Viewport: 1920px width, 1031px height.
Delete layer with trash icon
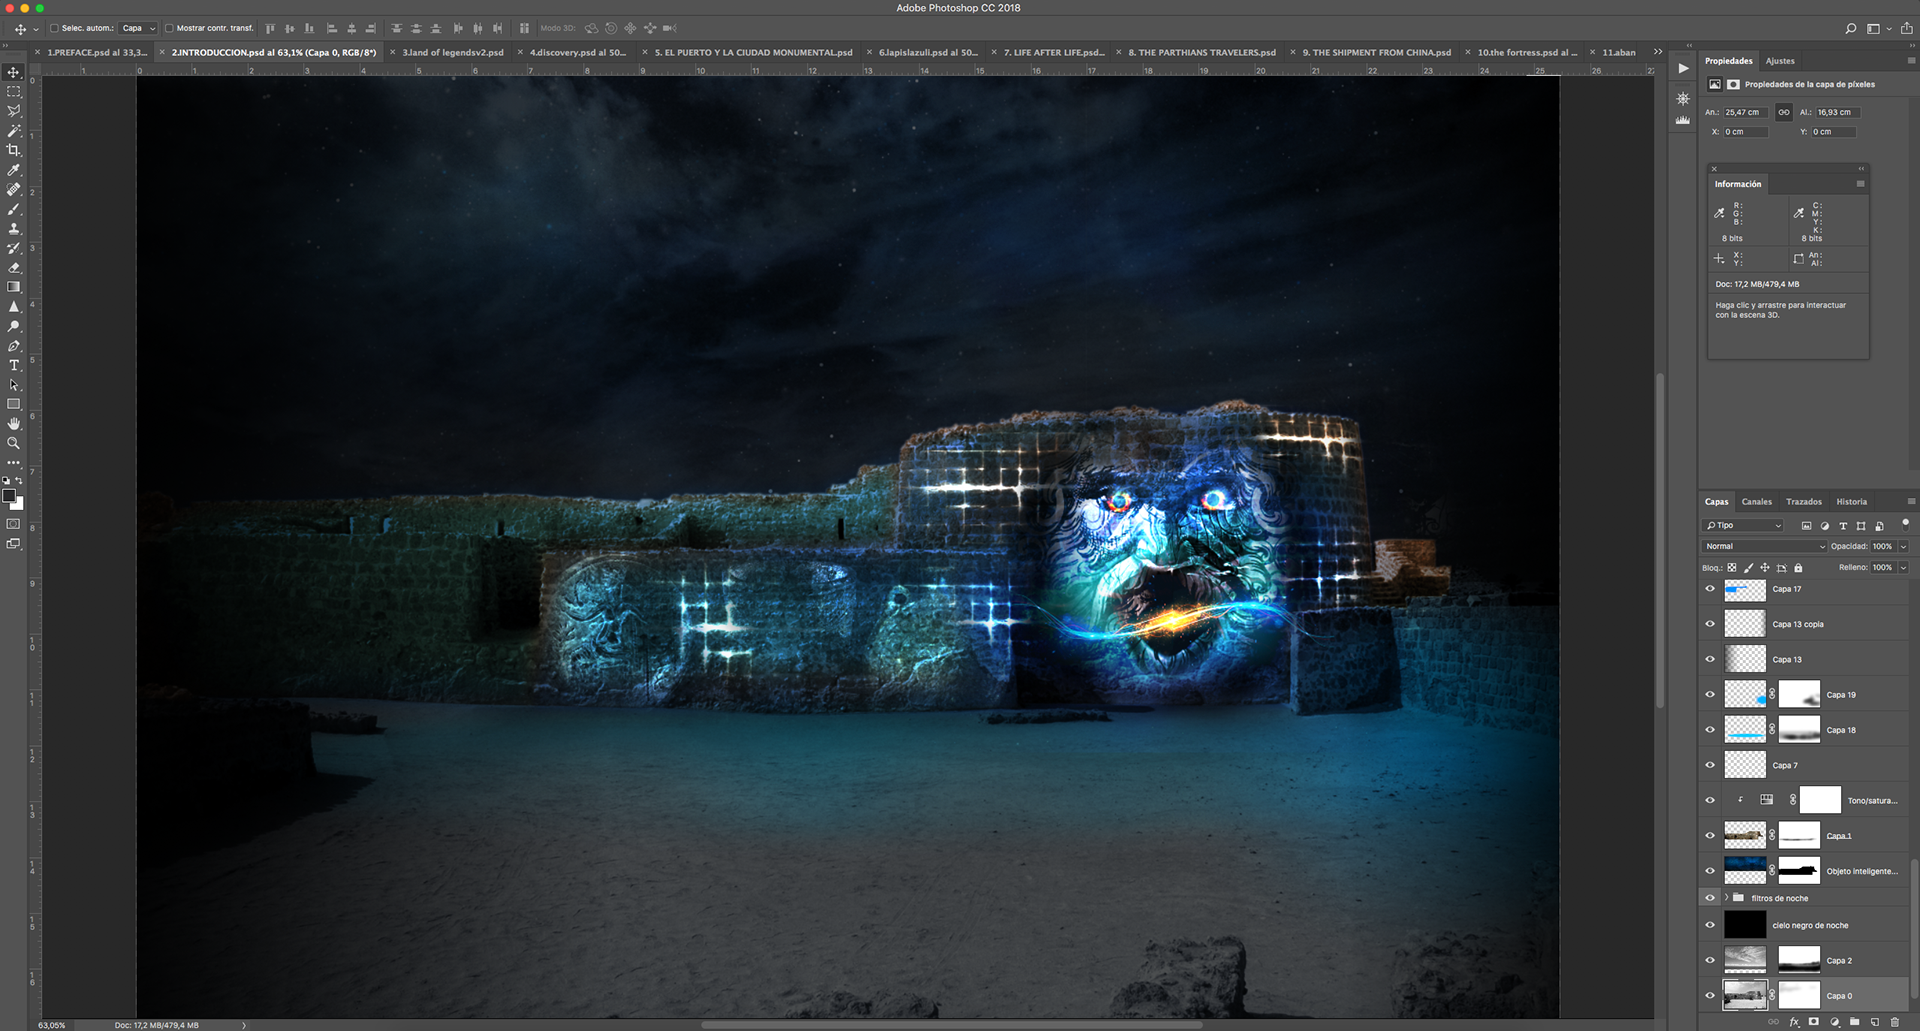pos(1895,1022)
